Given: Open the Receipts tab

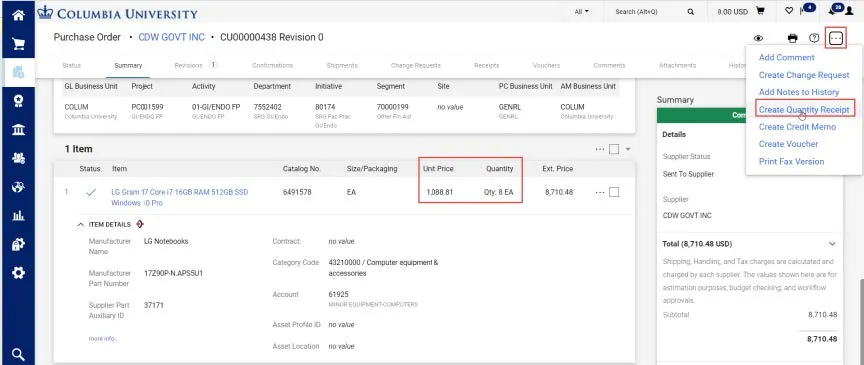Looking at the screenshot, I should coord(487,65).
